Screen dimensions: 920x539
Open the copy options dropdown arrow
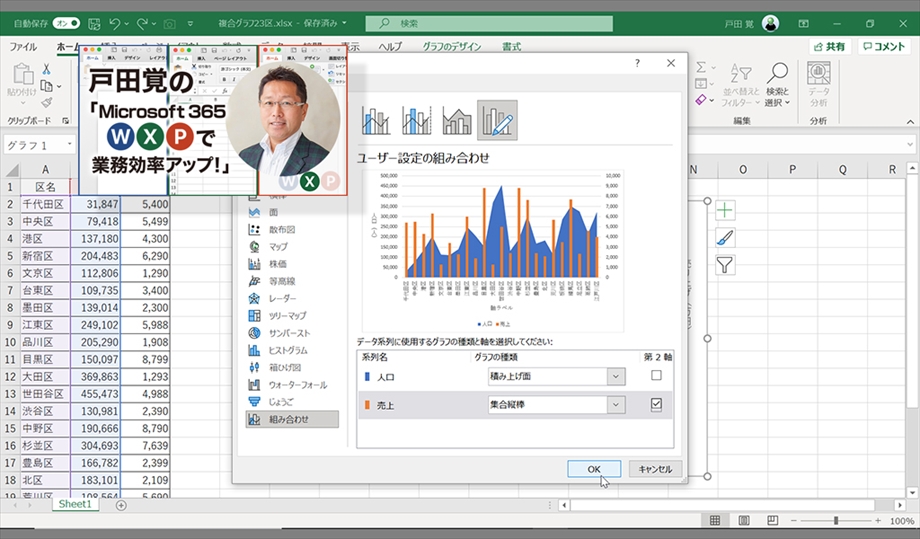tap(59, 87)
